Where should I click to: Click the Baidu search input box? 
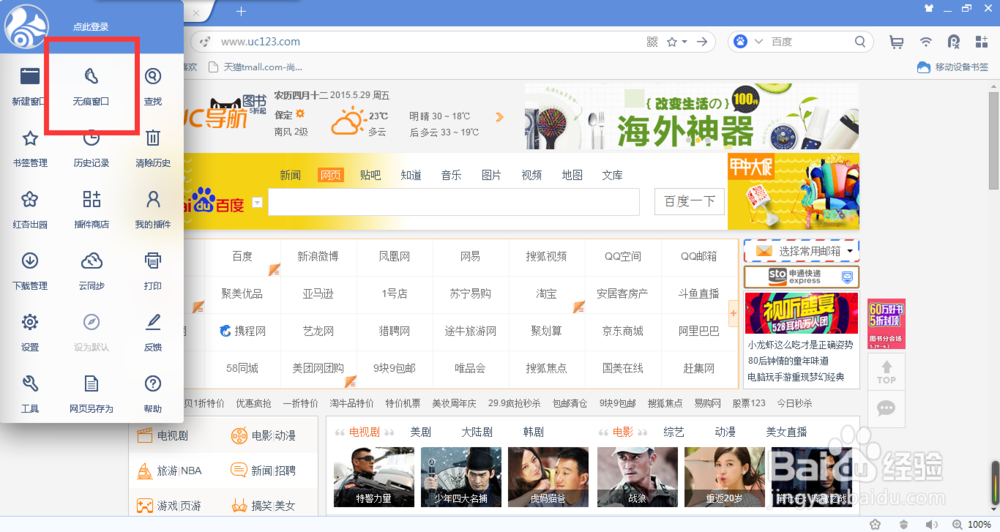pyautogui.click(x=453, y=202)
